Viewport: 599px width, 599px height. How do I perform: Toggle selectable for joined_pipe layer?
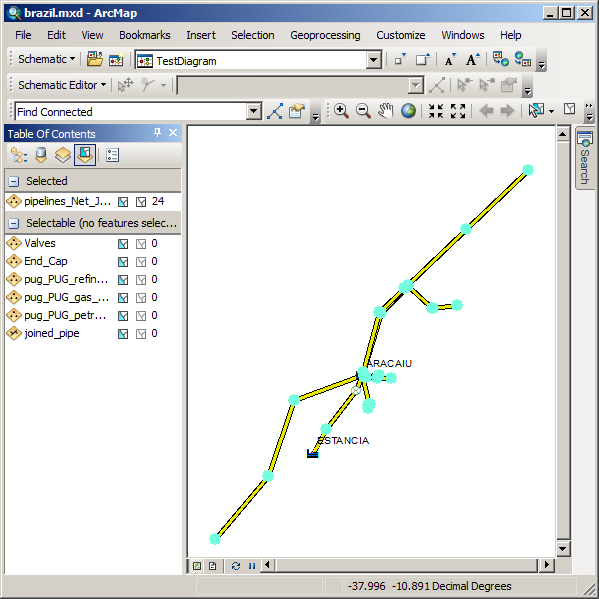coord(123,334)
